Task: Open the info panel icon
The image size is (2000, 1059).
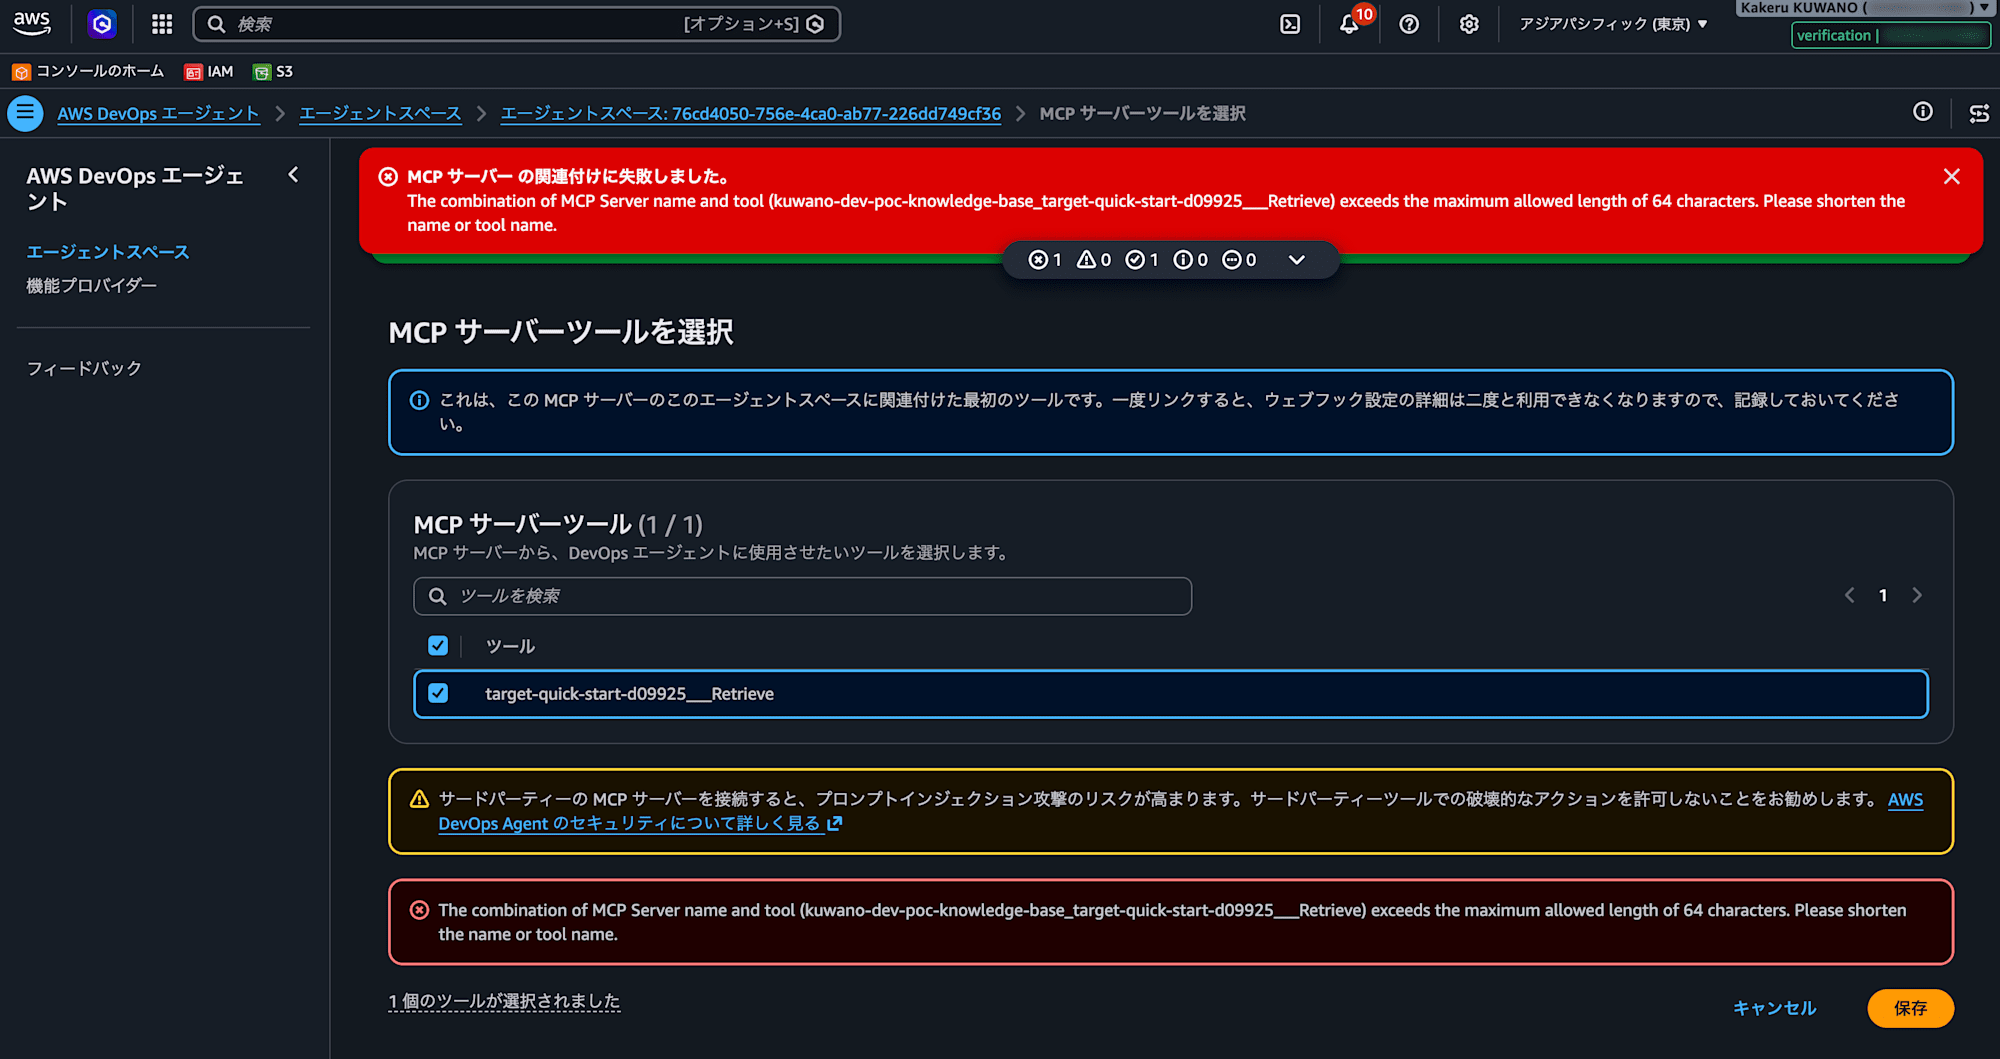Action: tap(1923, 112)
